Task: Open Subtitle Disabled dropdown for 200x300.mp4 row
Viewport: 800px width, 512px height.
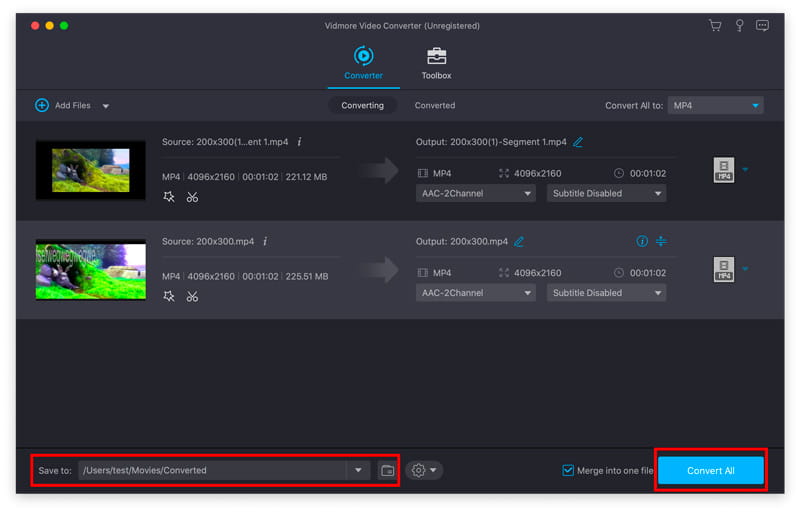Action: click(x=606, y=293)
